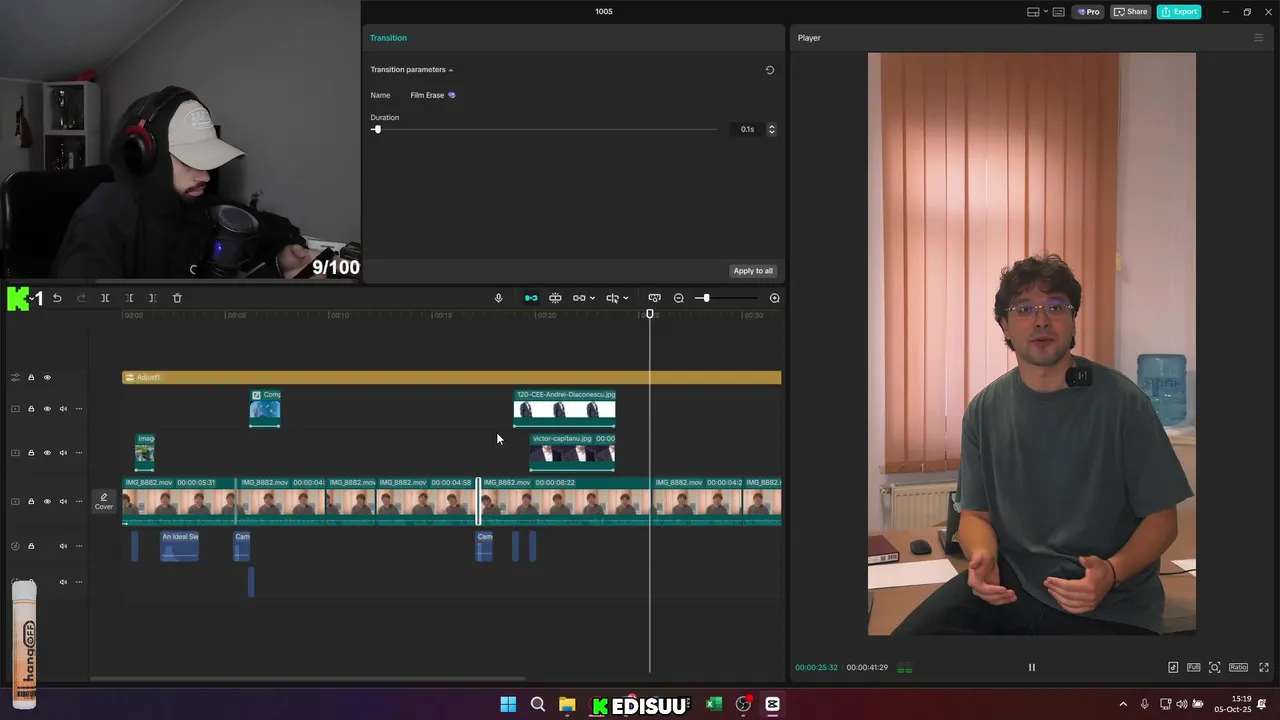Select the Split tool in the timeline toolbar
The height and width of the screenshot is (720, 1280).
click(105, 298)
